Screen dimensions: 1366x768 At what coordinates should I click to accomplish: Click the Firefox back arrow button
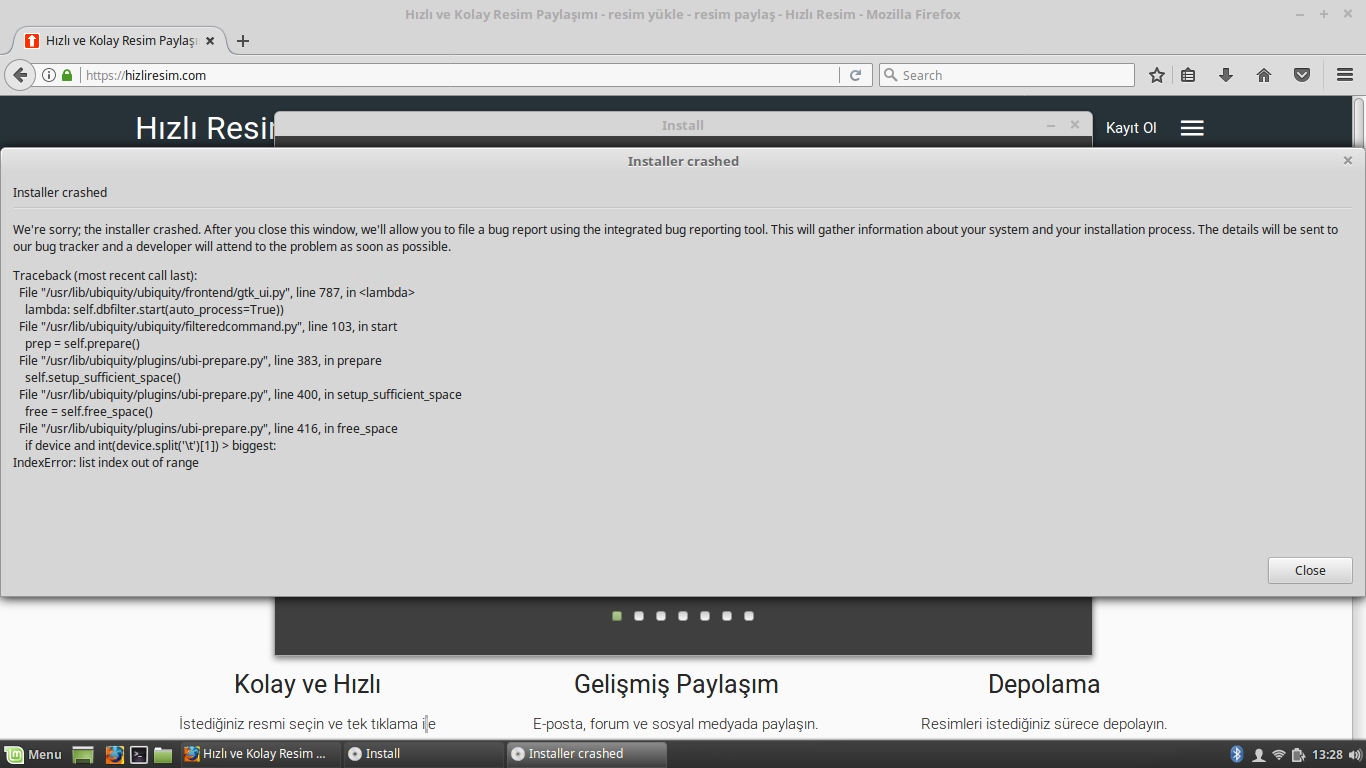20,75
